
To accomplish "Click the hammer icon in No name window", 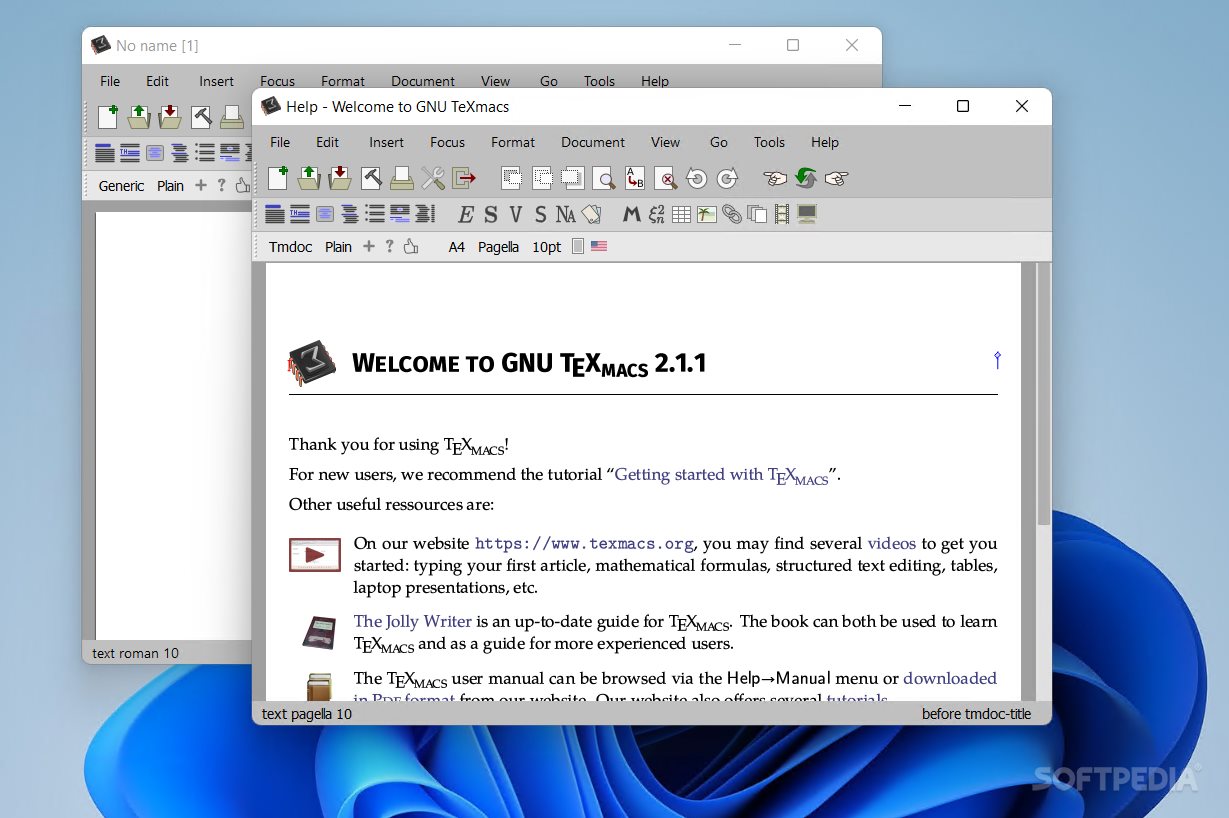I will (201, 117).
